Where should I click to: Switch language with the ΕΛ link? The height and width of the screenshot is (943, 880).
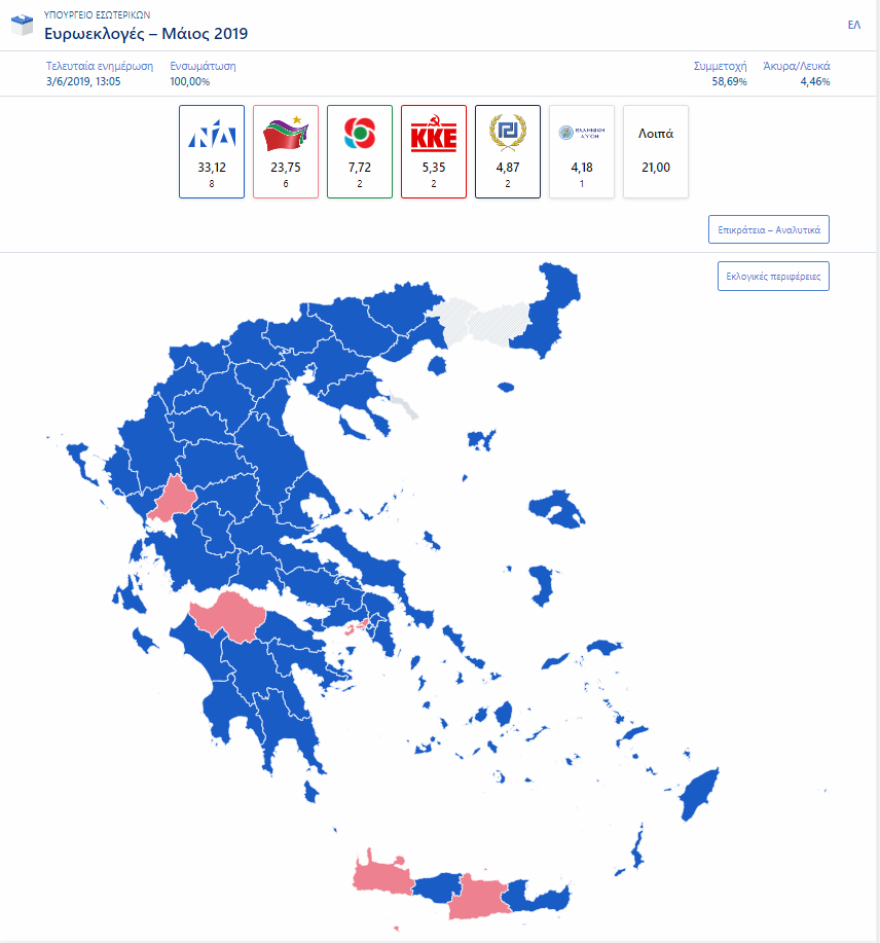coord(855,24)
